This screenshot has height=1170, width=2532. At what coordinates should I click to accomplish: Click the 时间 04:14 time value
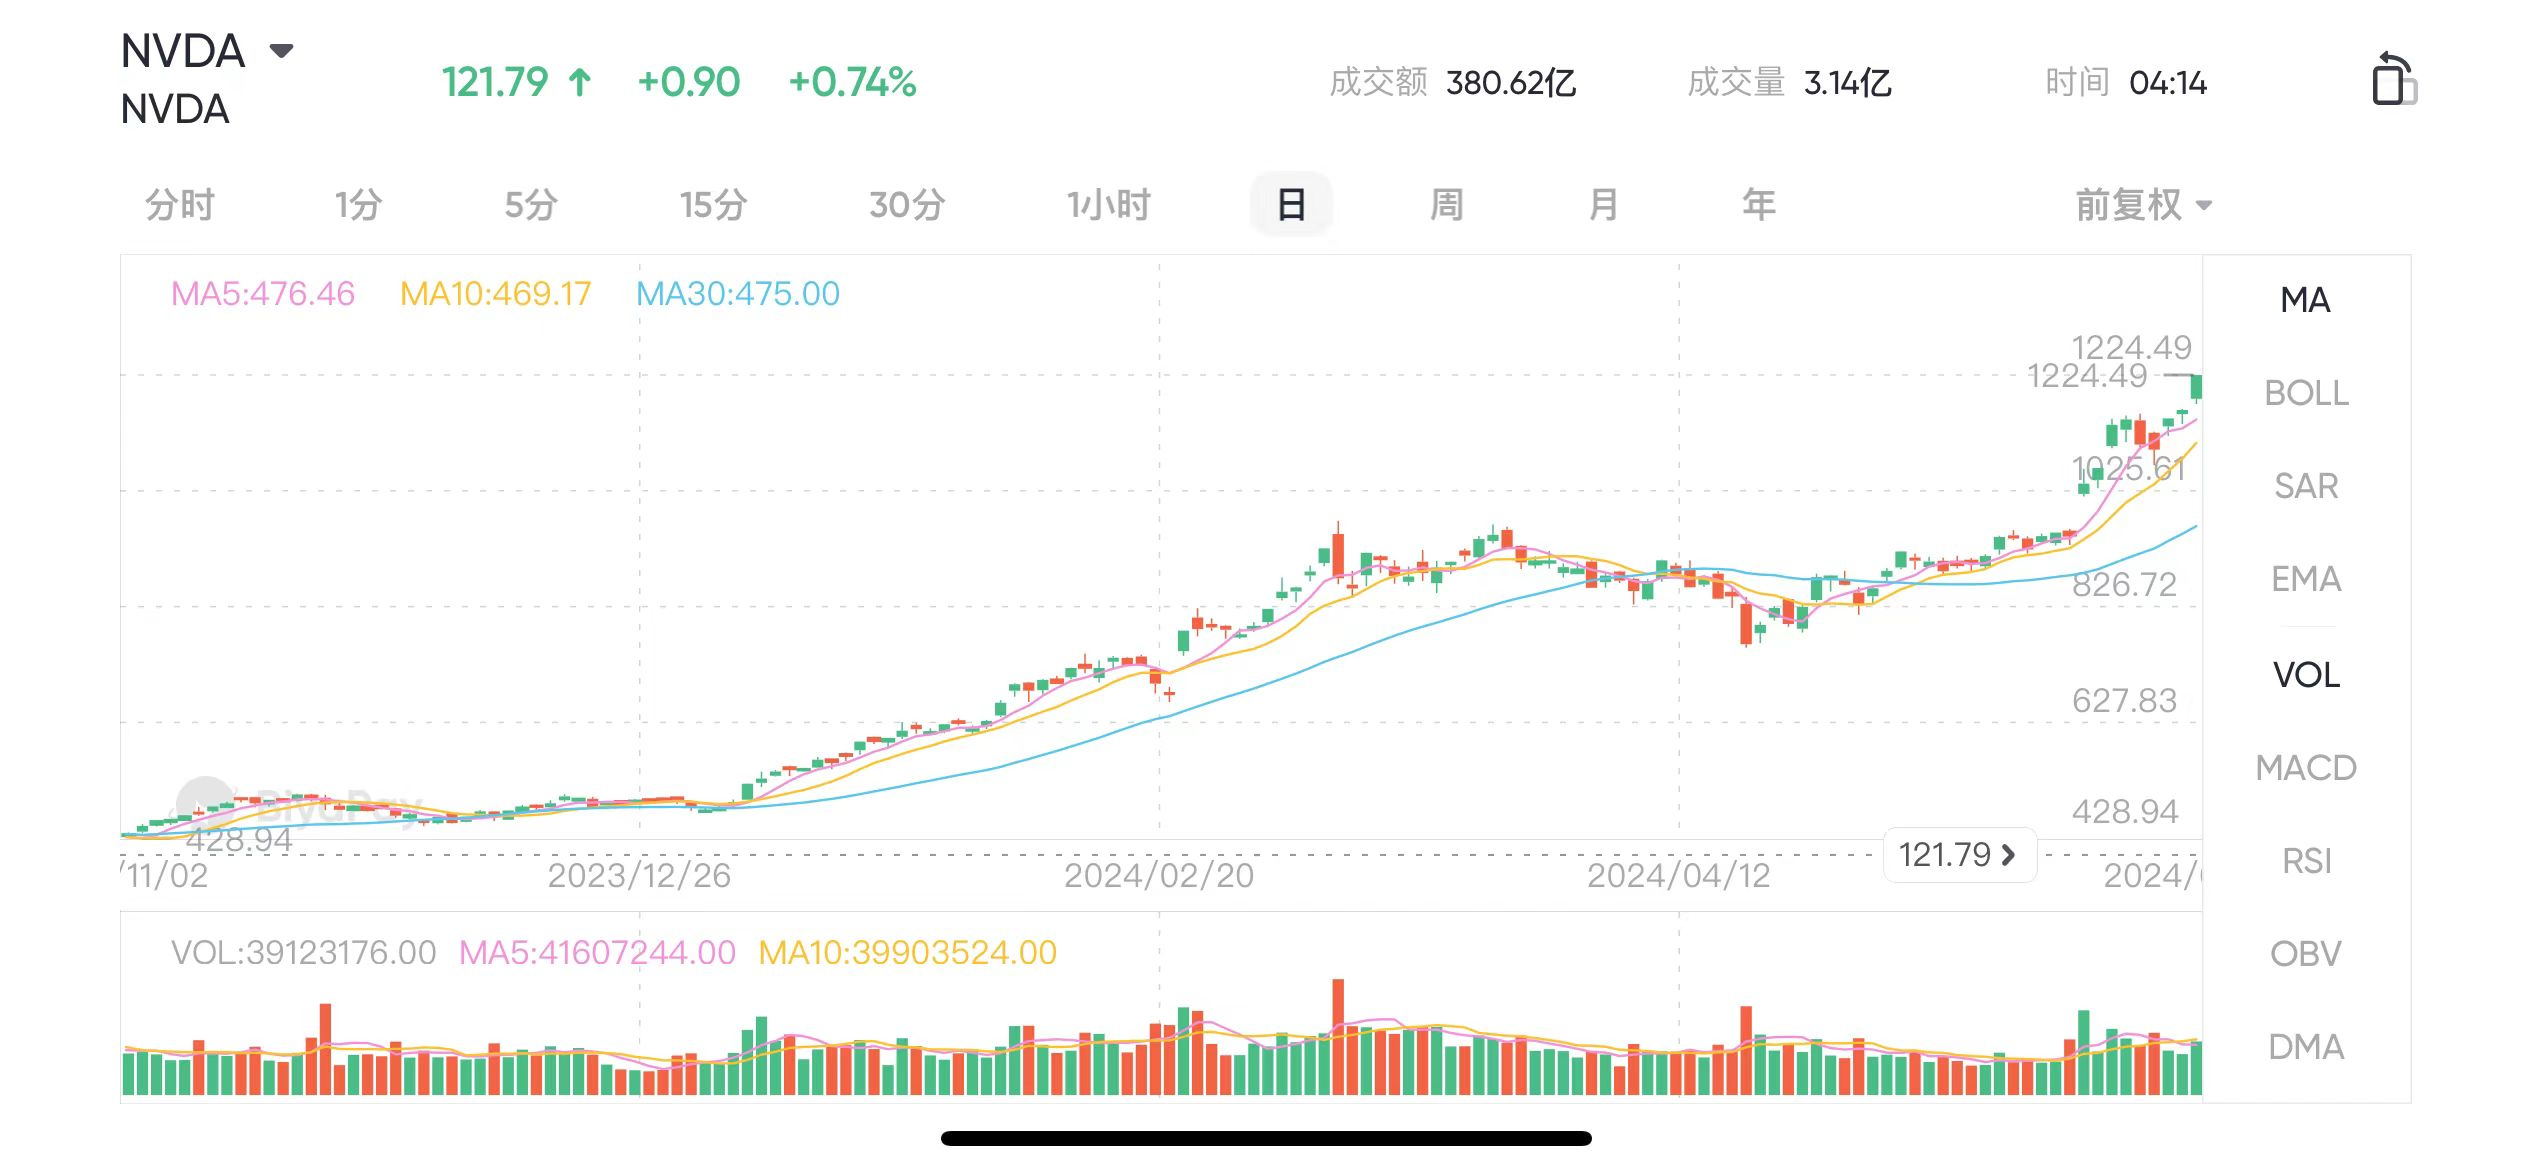pyautogui.click(x=2126, y=83)
